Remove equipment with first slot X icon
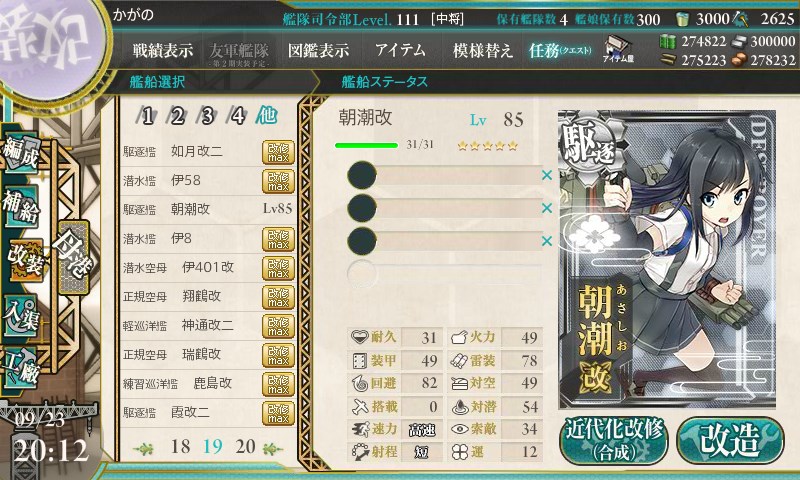The image size is (800, 480). [546, 175]
